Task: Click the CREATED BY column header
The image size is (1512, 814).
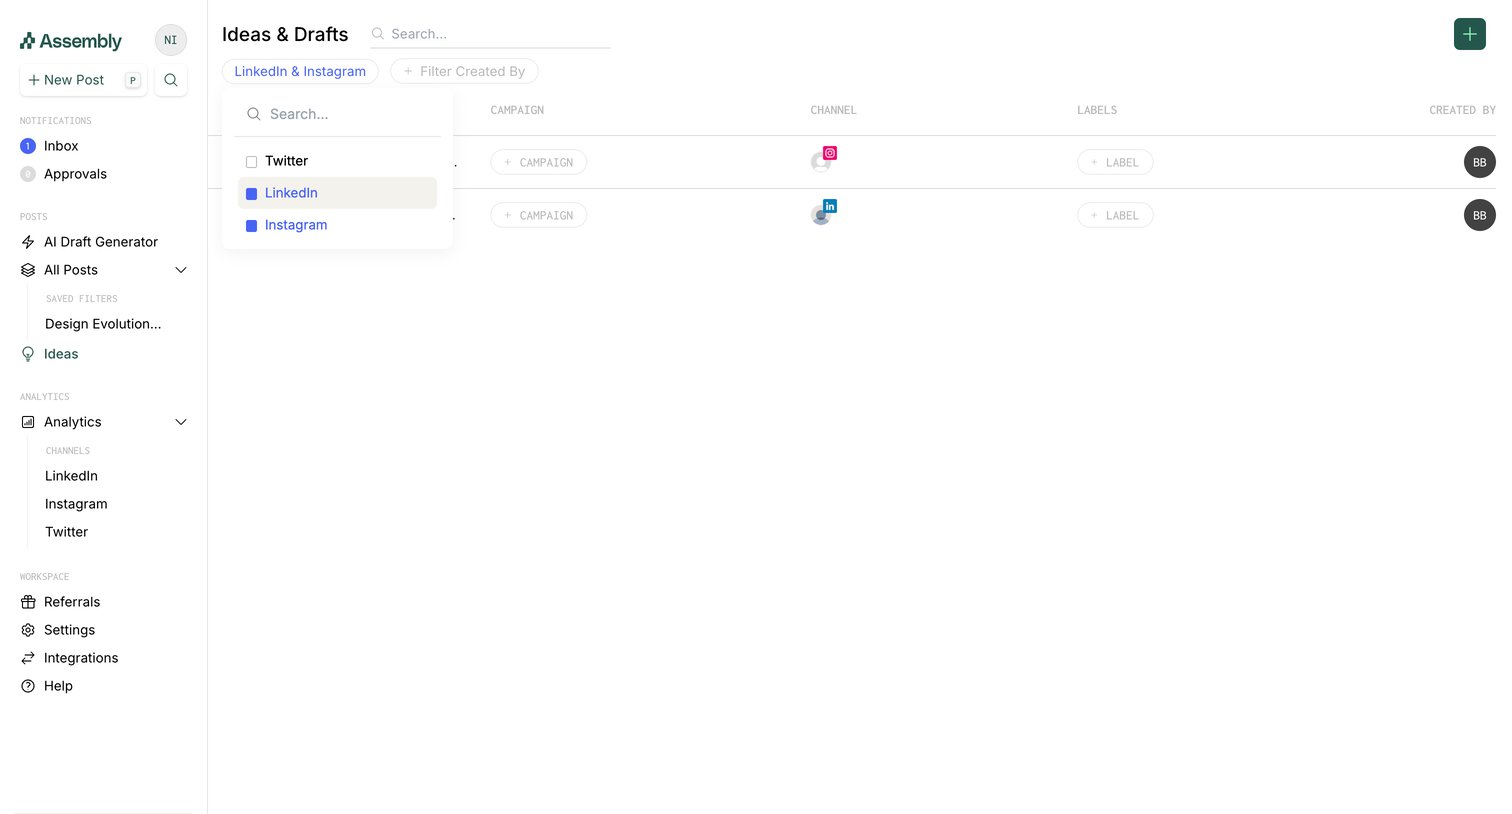Action: pyautogui.click(x=1462, y=110)
